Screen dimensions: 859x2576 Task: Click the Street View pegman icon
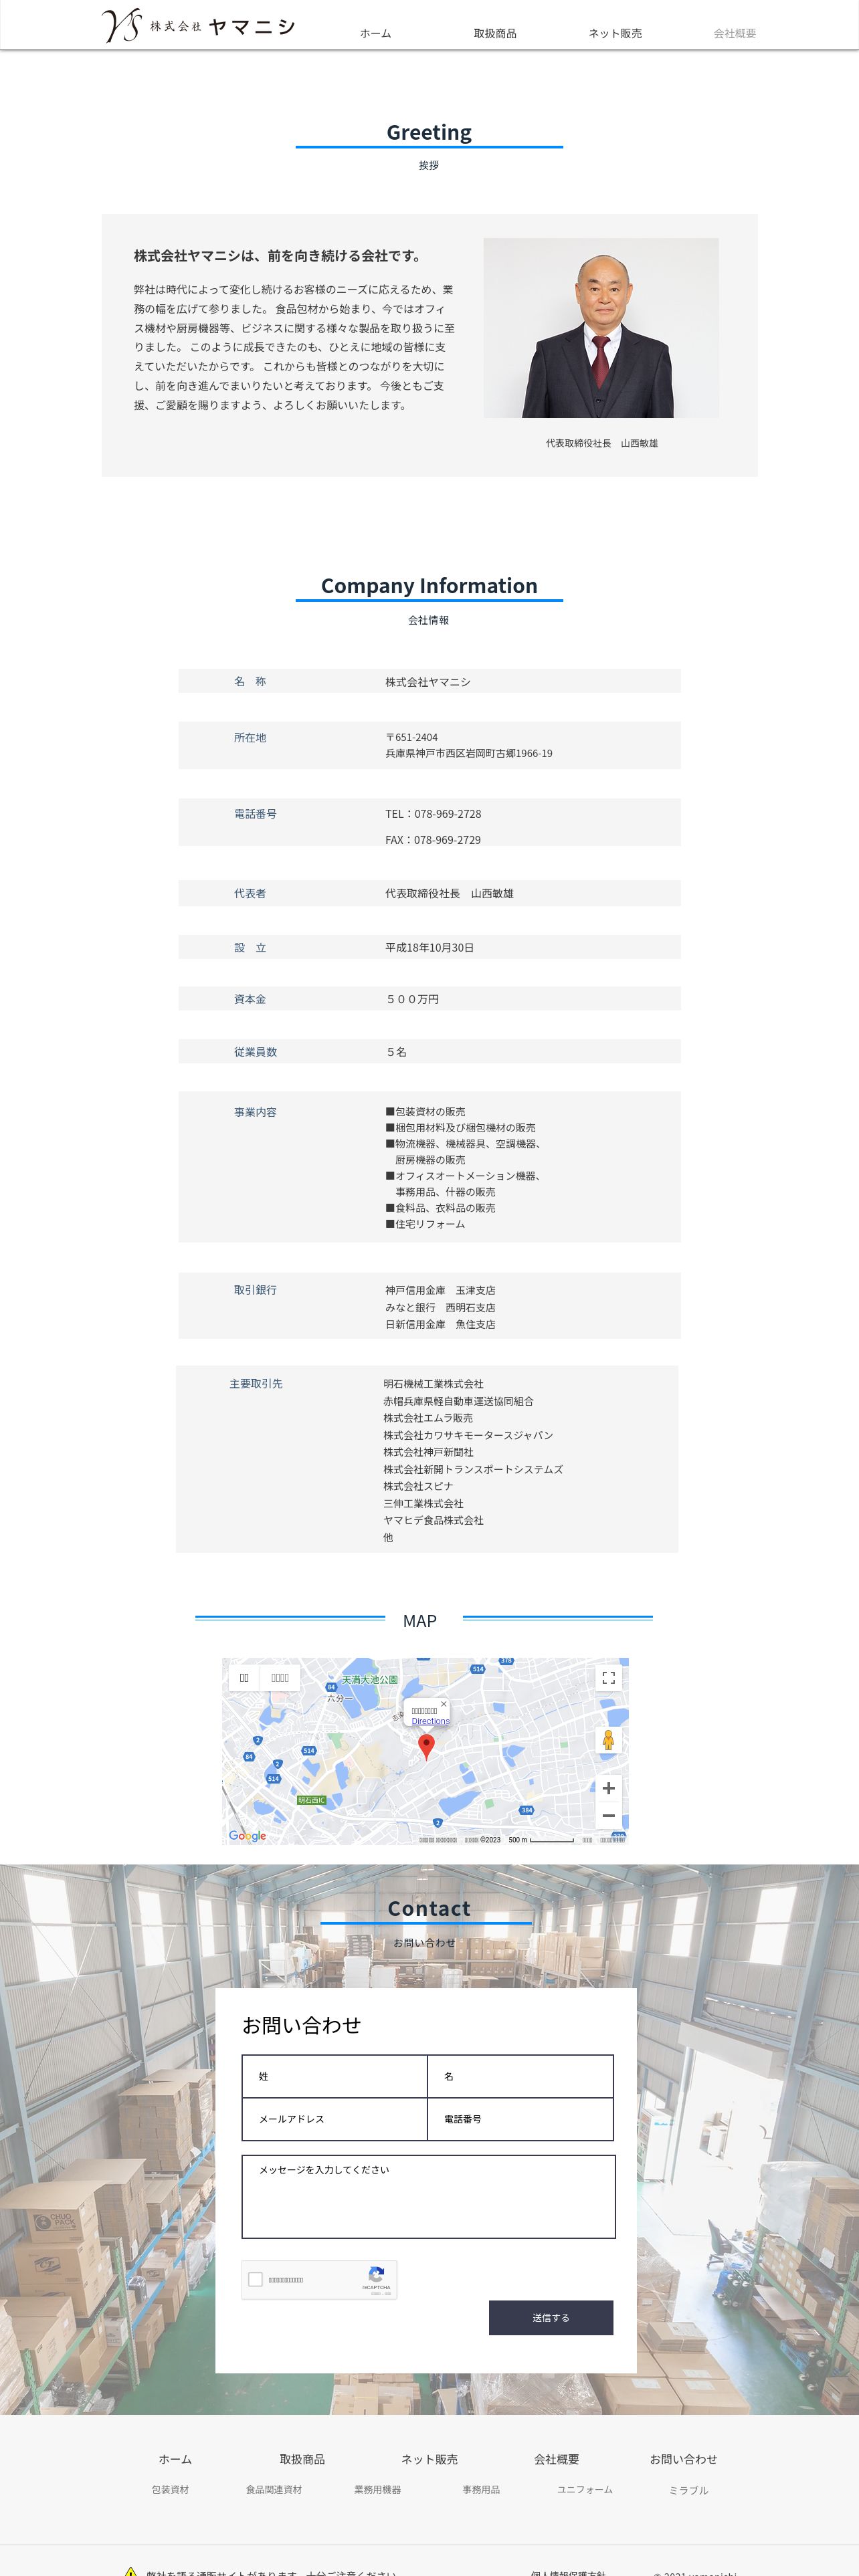click(x=608, y=1739)
